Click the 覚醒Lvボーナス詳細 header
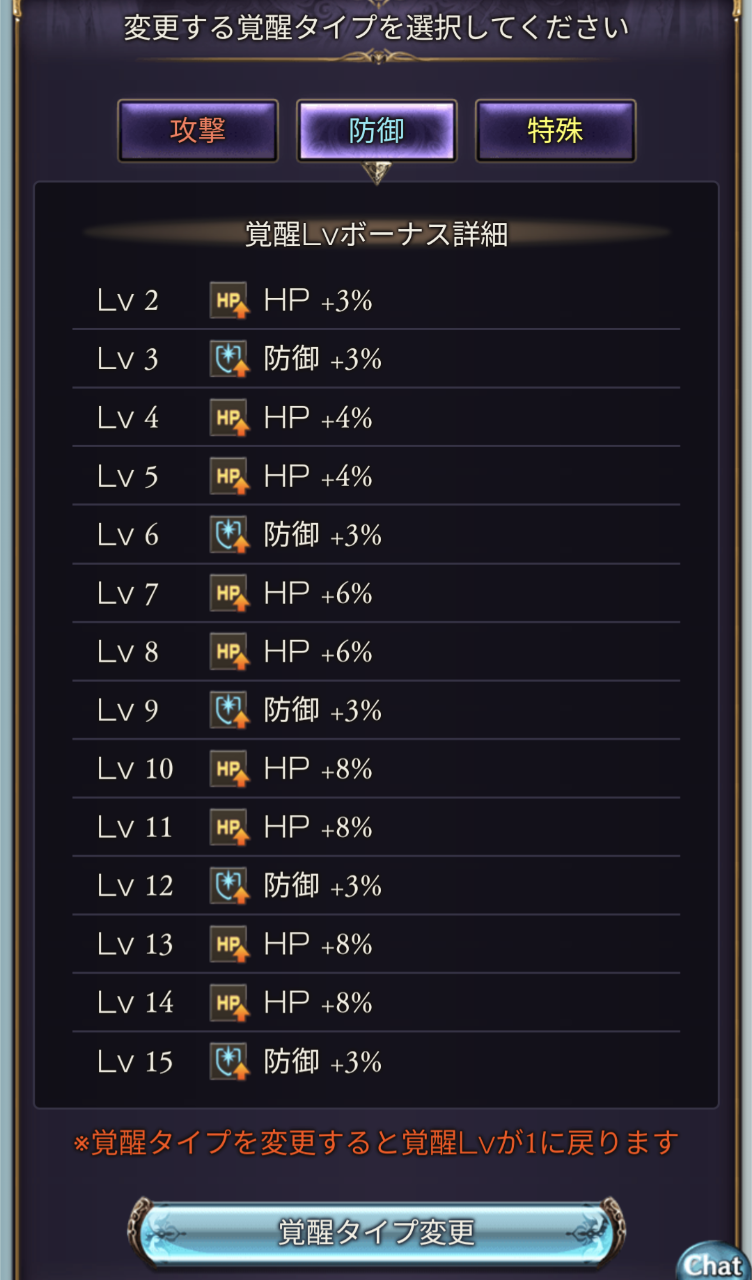This screenshot has width=752, height=1280. (x=376, y=234)
